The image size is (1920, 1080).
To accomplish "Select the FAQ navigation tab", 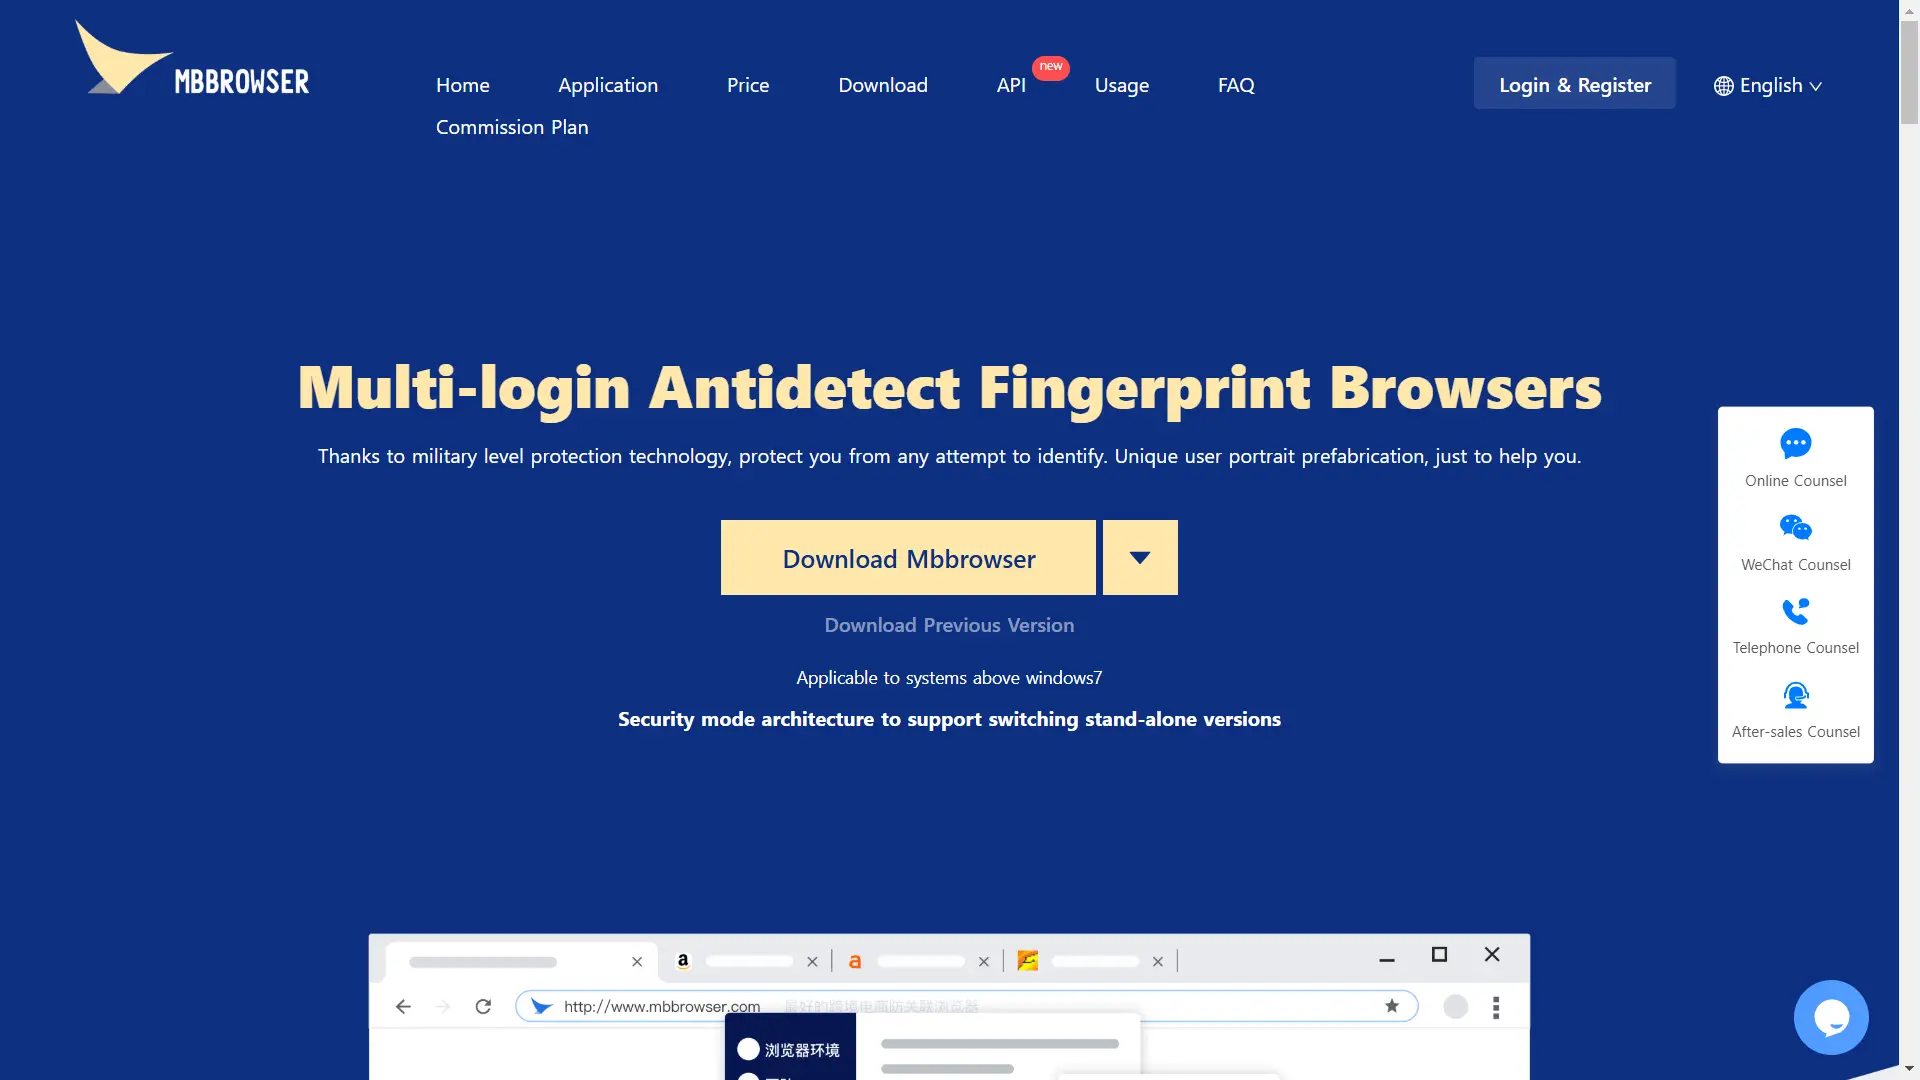I will tap(1236, 83).
